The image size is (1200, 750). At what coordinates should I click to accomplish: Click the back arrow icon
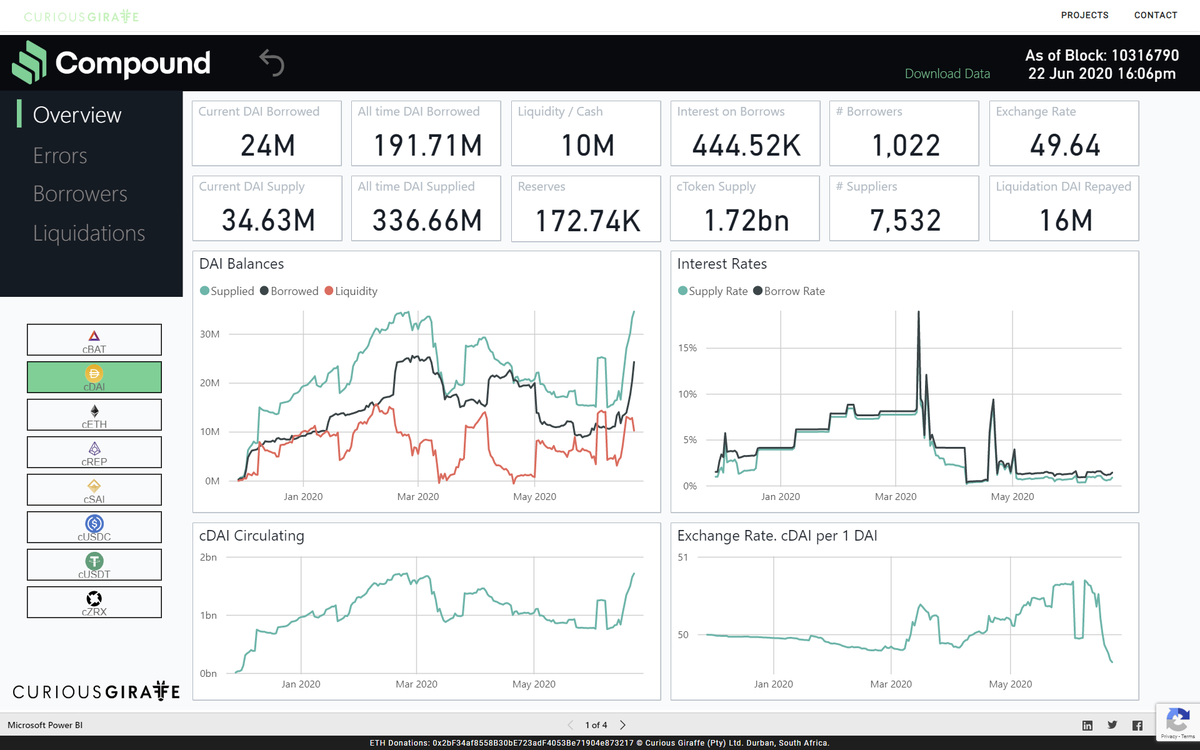(272, 62)
